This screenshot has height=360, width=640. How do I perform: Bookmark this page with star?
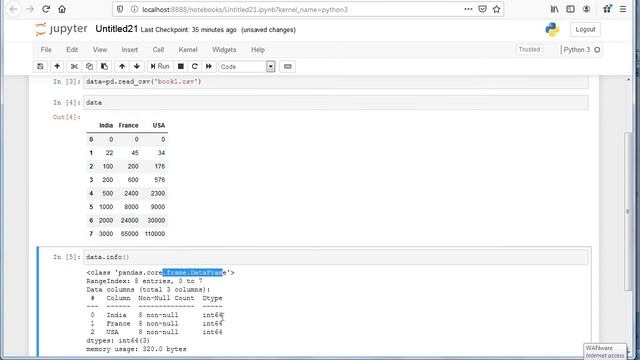pos(496,9)
